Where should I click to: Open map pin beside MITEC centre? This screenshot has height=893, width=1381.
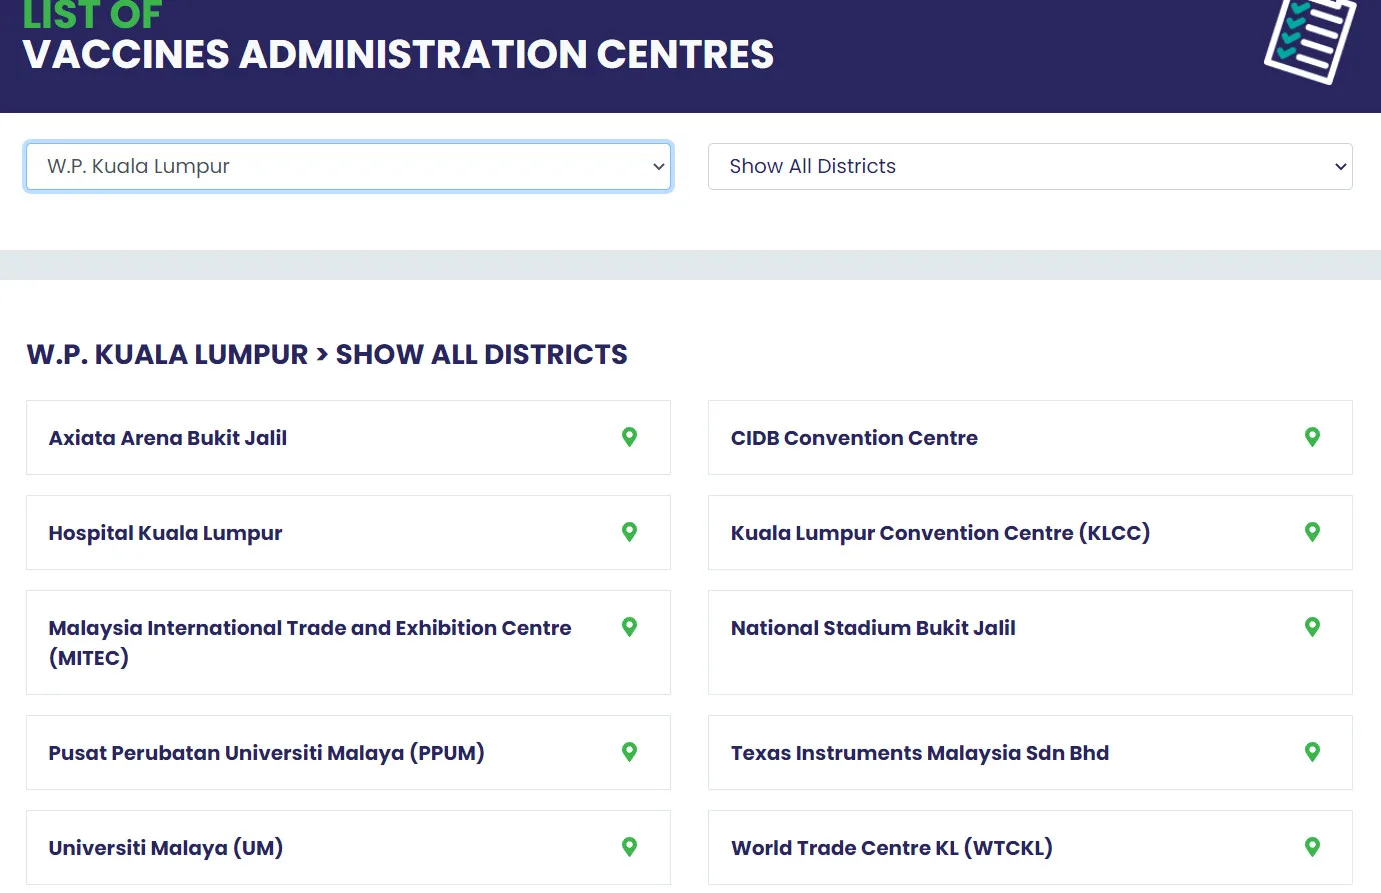[629, 627]
